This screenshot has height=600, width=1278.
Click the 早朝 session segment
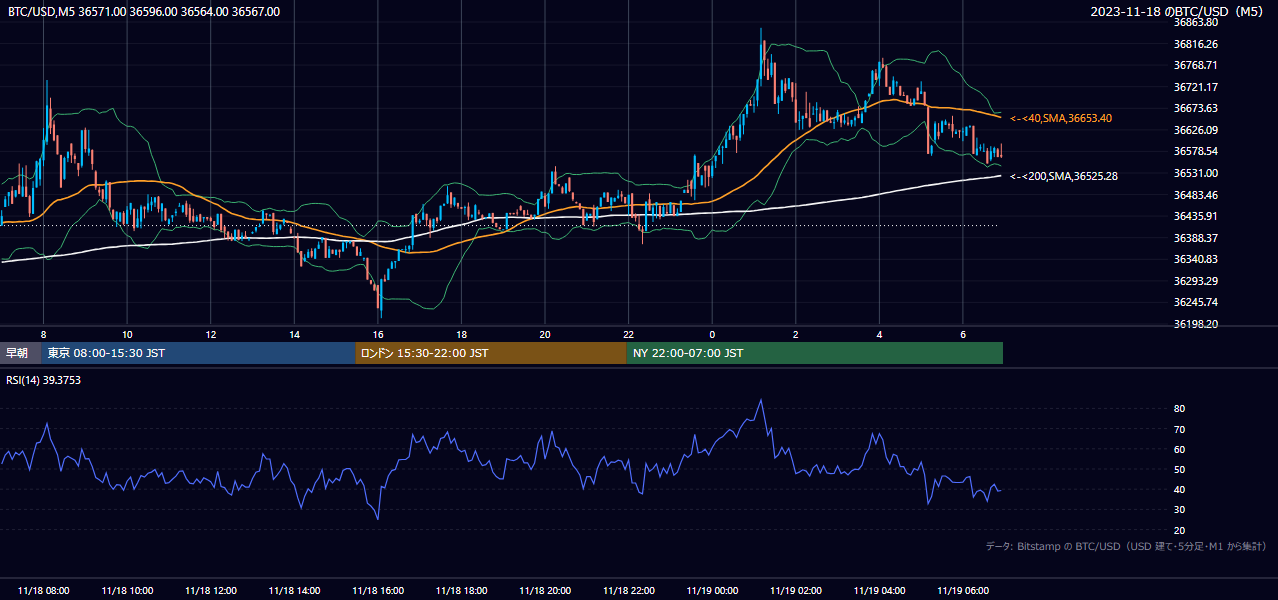click(21, 353)
